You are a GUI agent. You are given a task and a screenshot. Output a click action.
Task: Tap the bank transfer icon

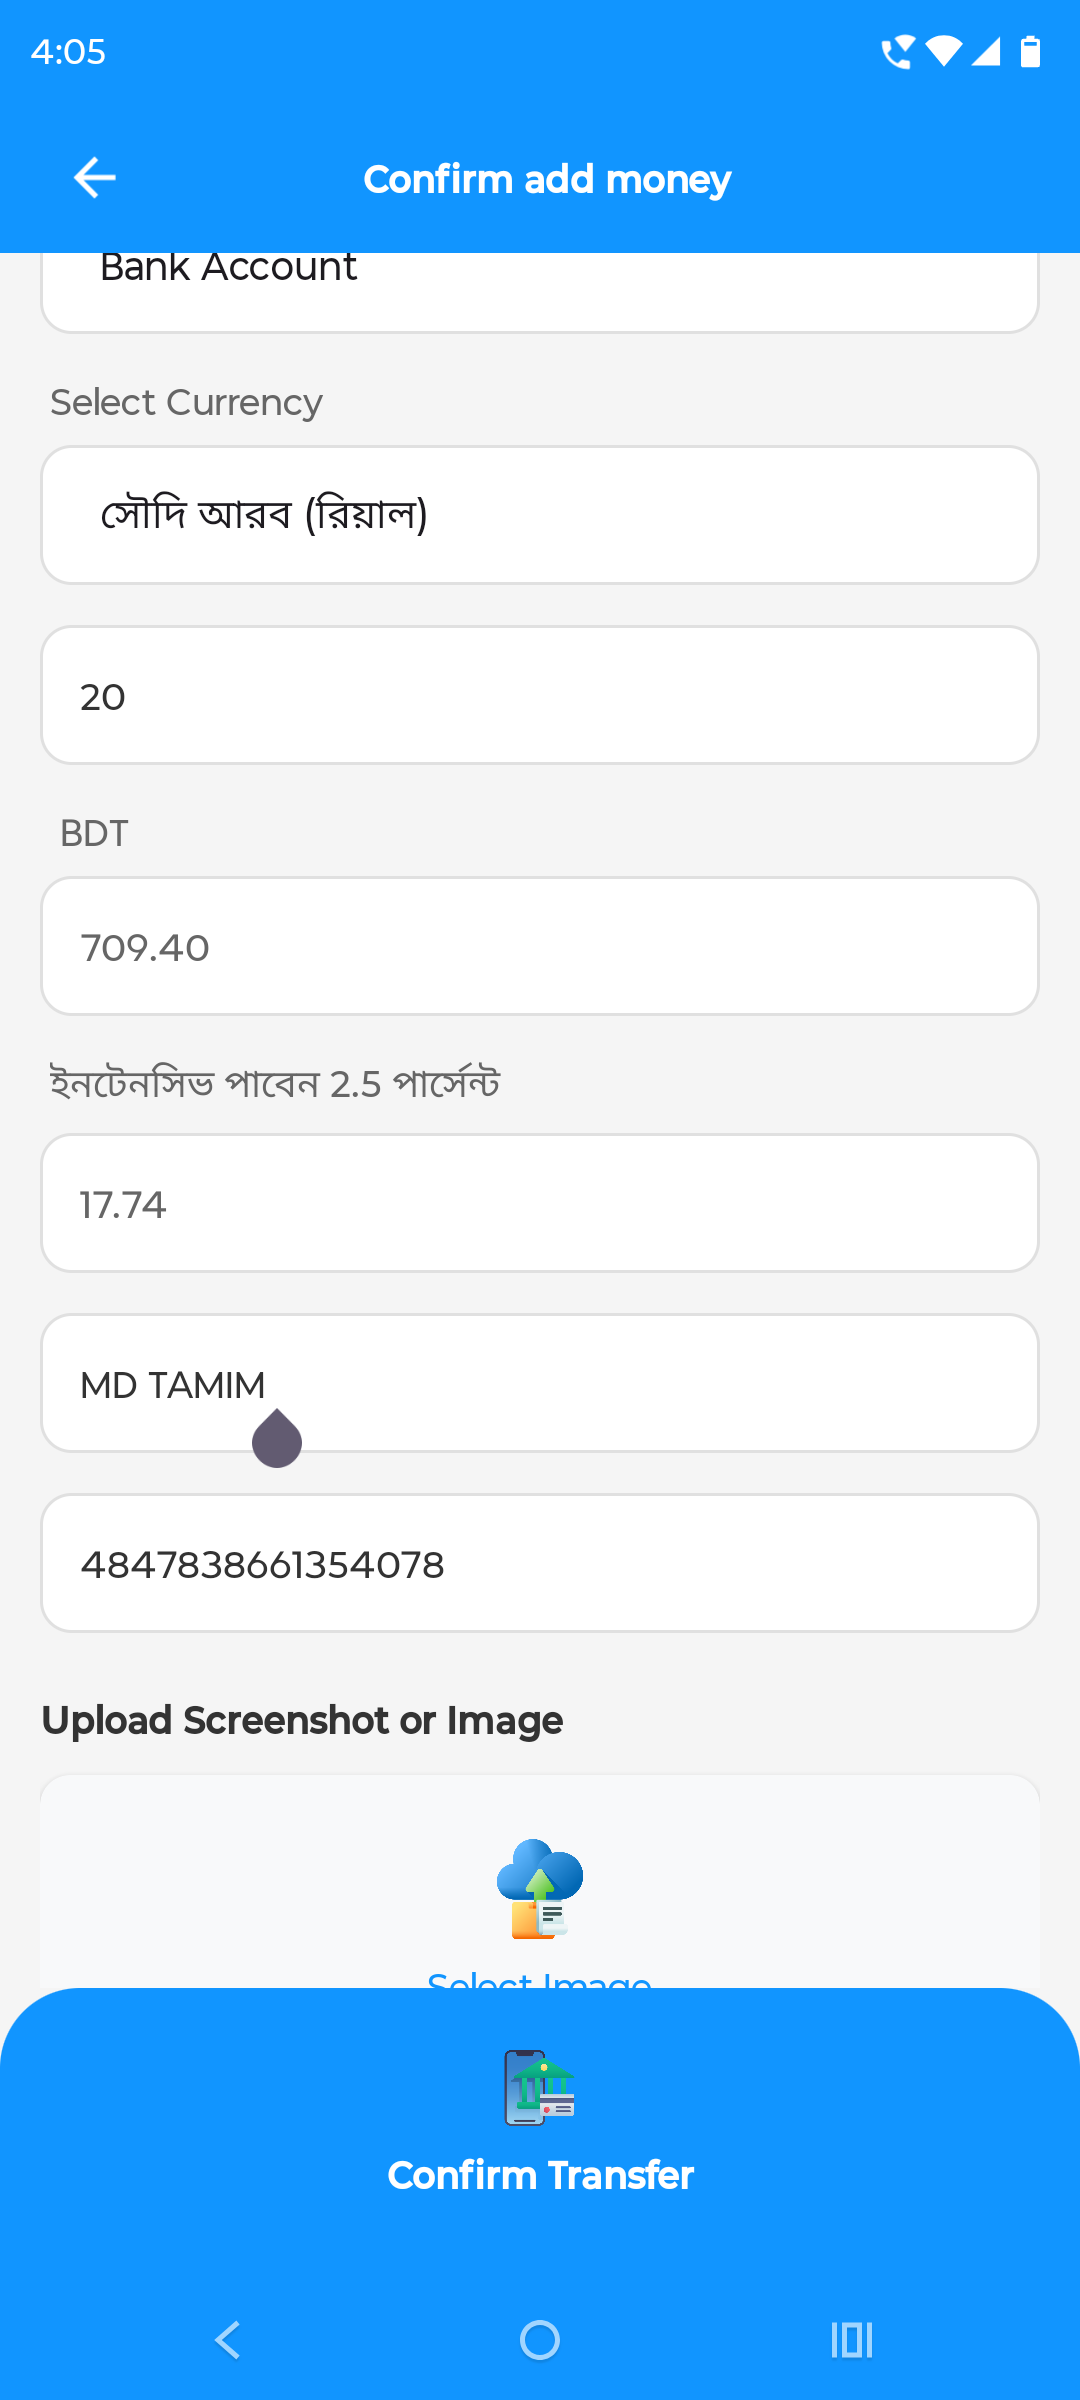[540, 2088]
